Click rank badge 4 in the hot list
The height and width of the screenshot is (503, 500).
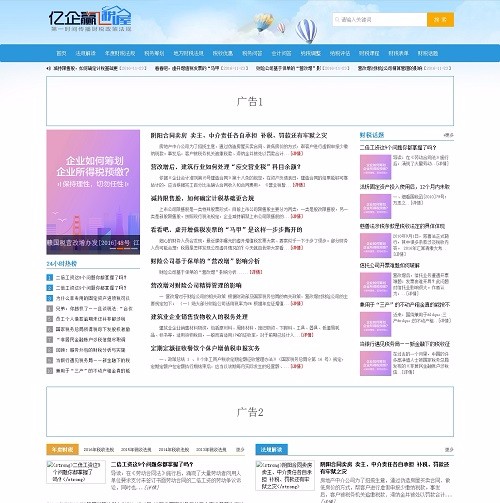[50, 308]
